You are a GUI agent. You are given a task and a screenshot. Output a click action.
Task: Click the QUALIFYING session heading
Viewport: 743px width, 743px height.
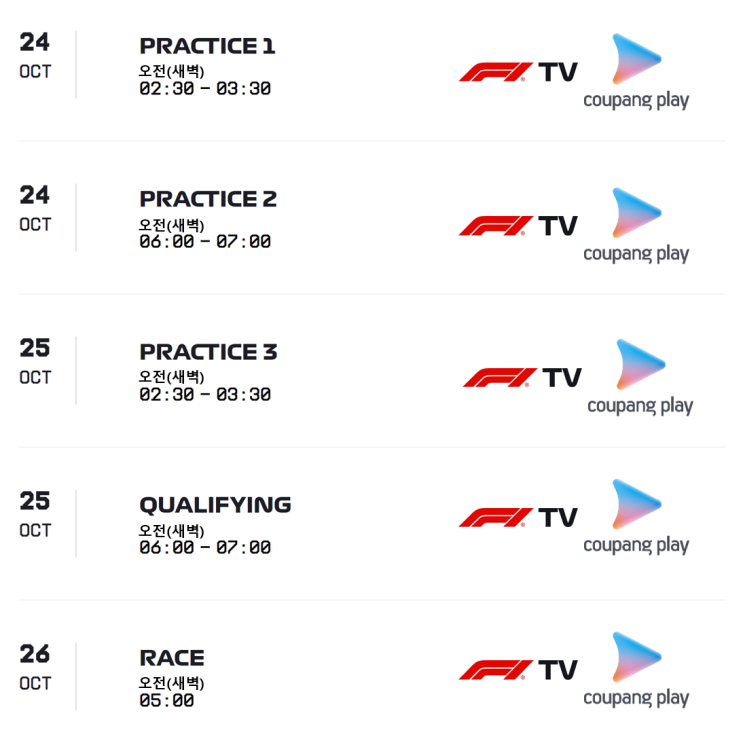(x=215, y=505)
